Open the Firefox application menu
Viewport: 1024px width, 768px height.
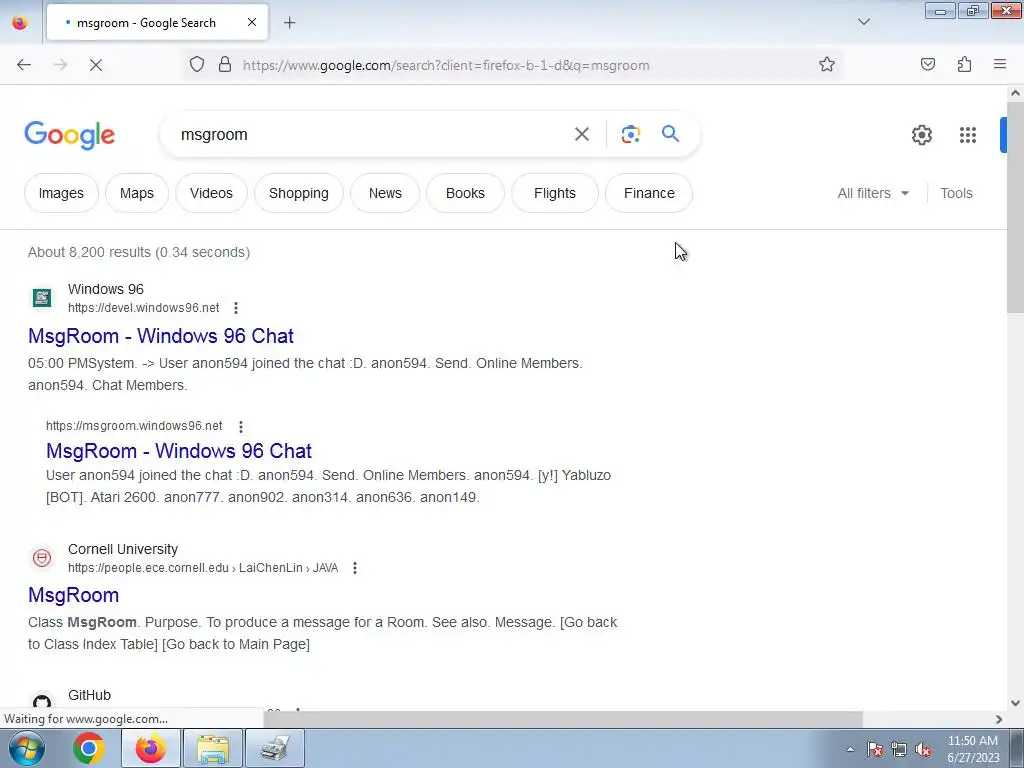click(x=1000, y=65)
